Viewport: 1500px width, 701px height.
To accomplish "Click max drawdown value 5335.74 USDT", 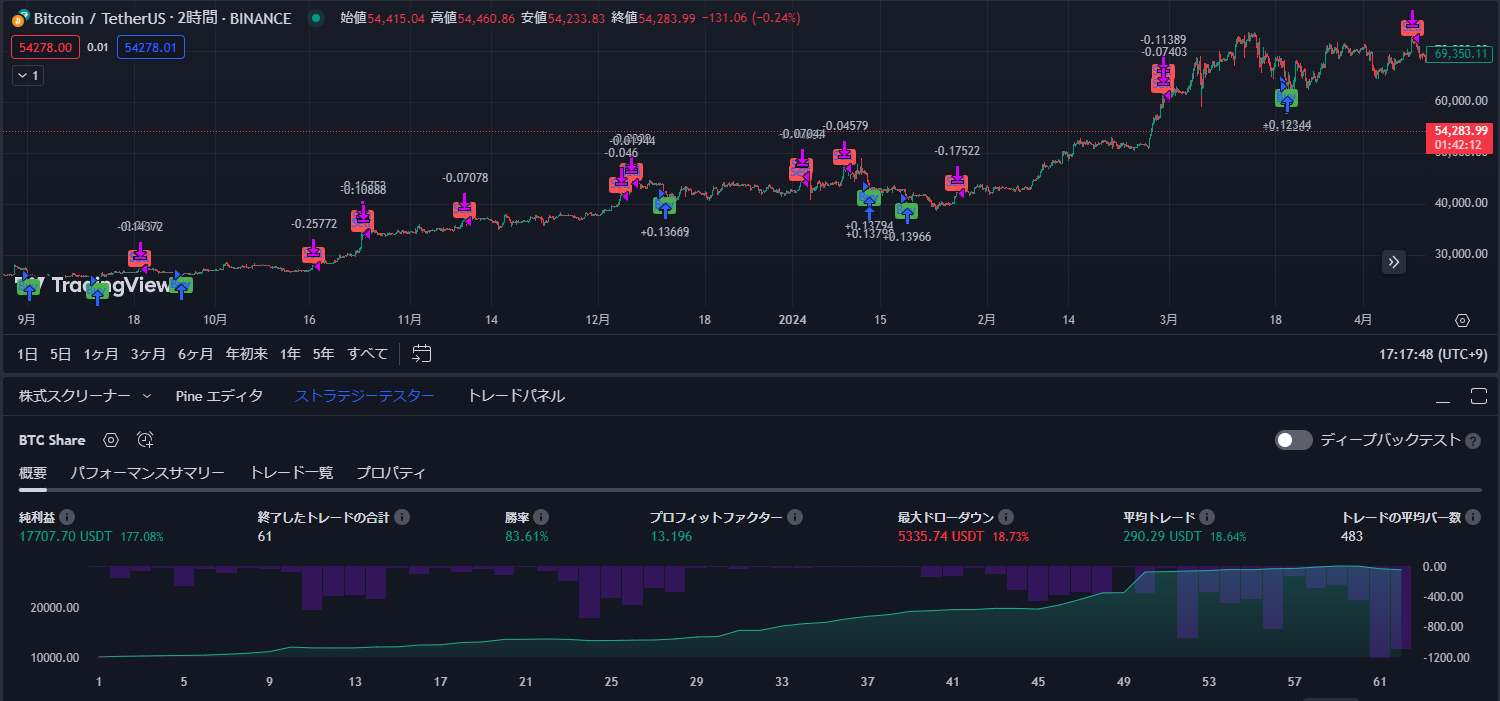I will click(941, 537).
